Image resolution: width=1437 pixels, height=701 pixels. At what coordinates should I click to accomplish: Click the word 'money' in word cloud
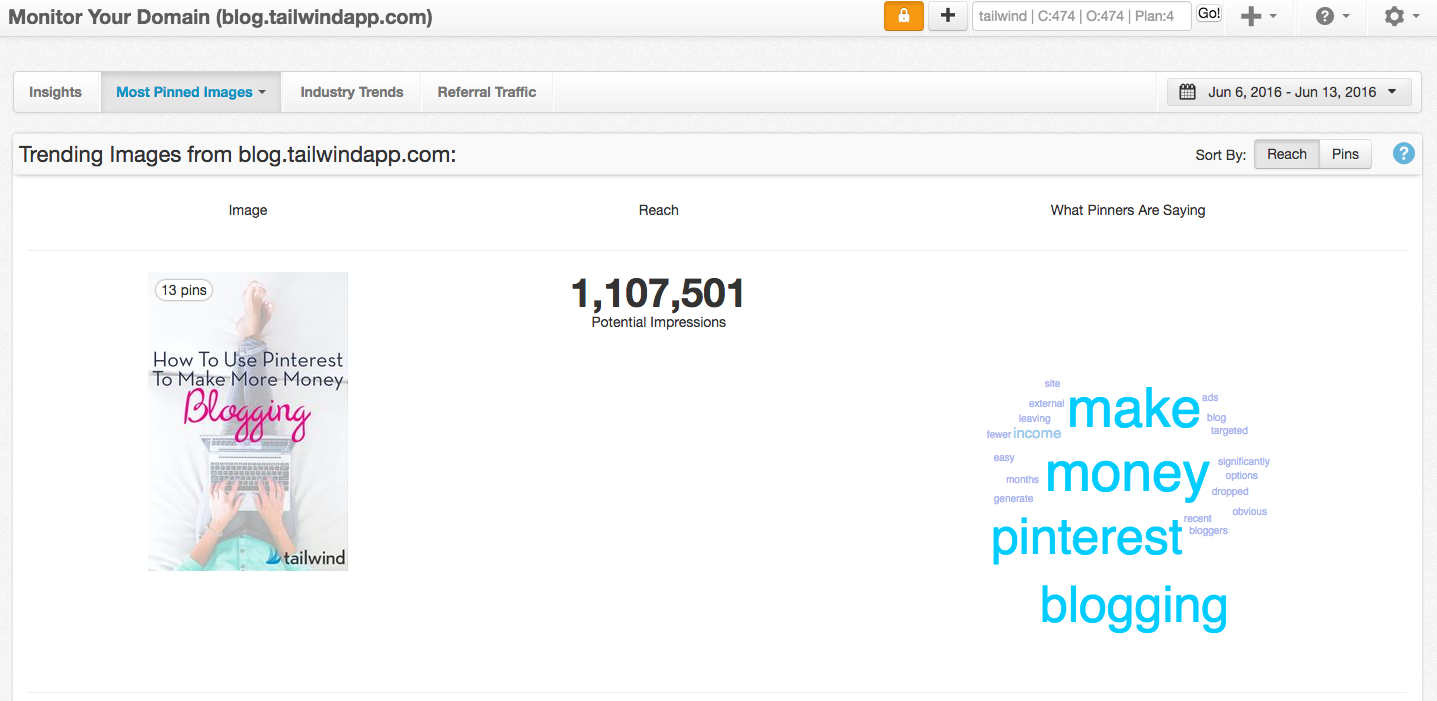click(x=1127, y=474)
